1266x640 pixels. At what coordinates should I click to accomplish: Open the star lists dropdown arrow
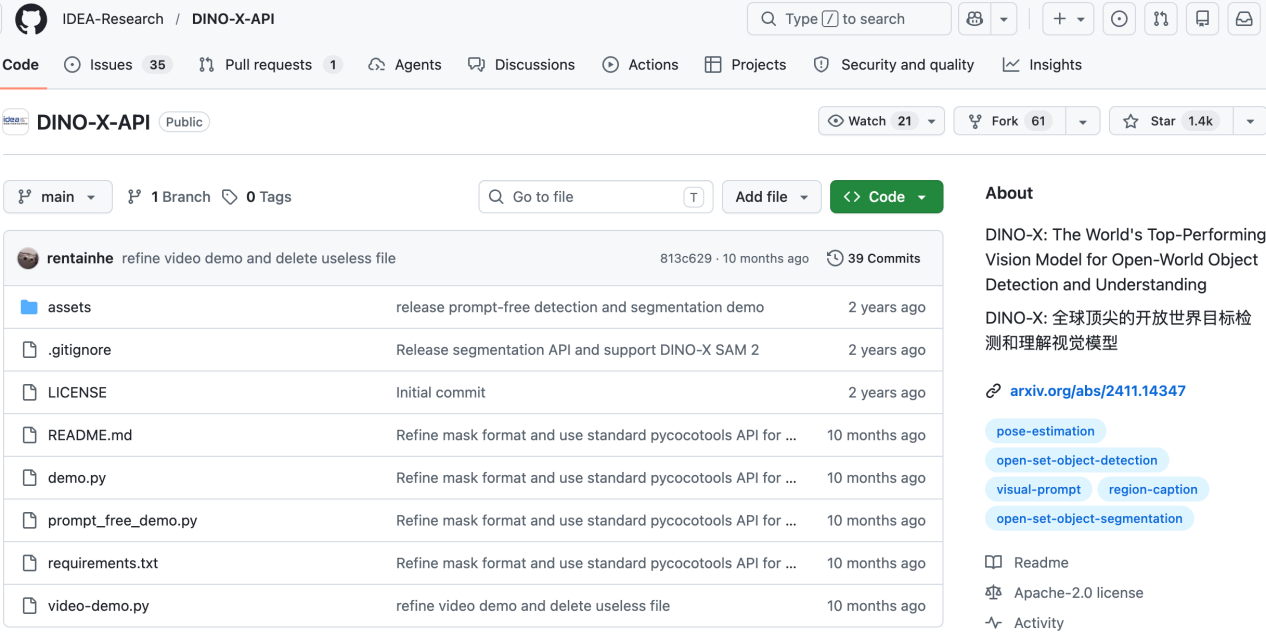coord(1249,121)
